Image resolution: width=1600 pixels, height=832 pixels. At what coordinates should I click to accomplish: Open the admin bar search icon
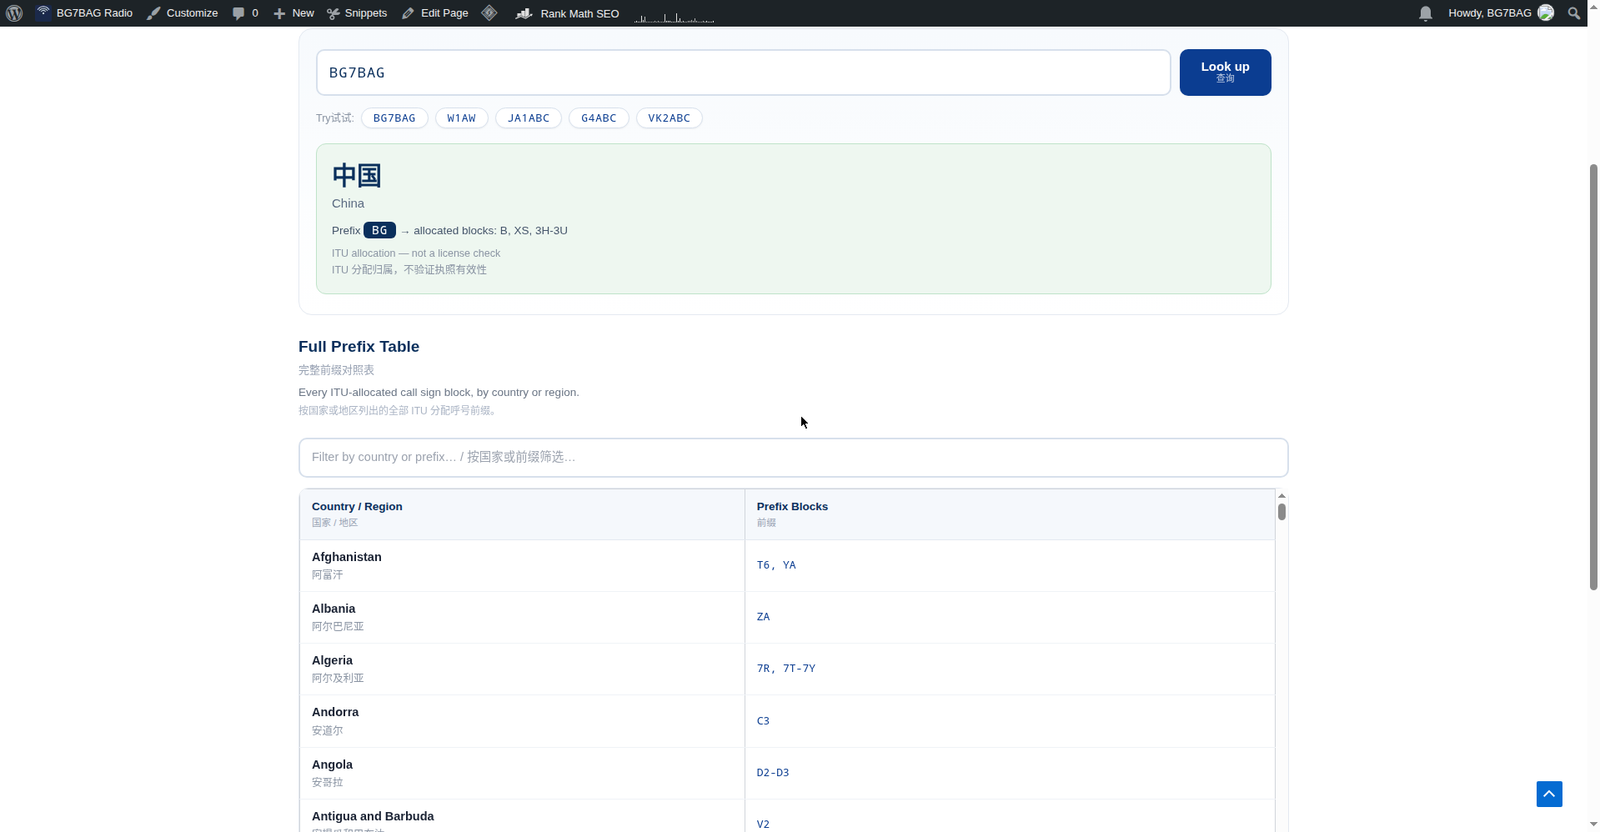pyautogui.click(x=1574, y=13)
